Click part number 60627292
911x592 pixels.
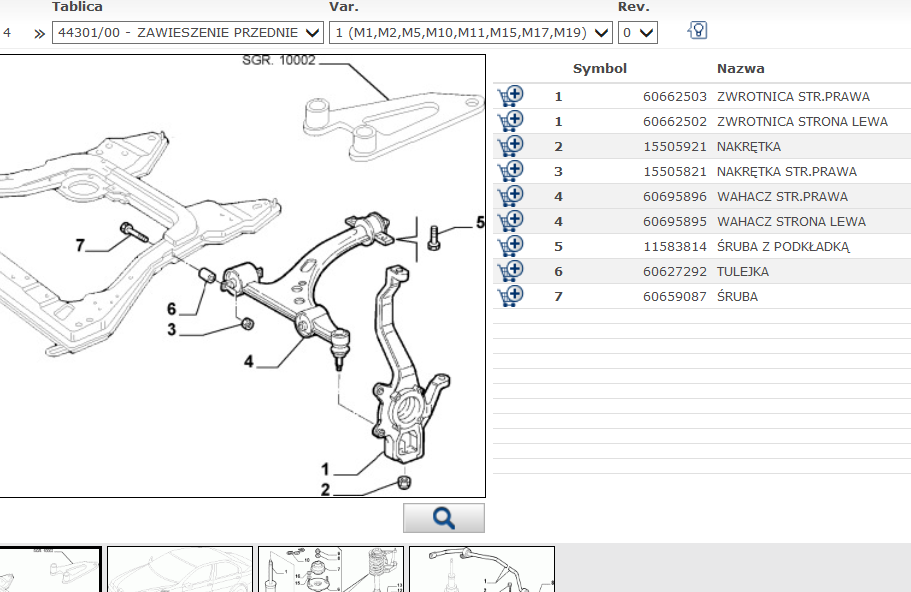pyautogui.click(x=675, y=271)
